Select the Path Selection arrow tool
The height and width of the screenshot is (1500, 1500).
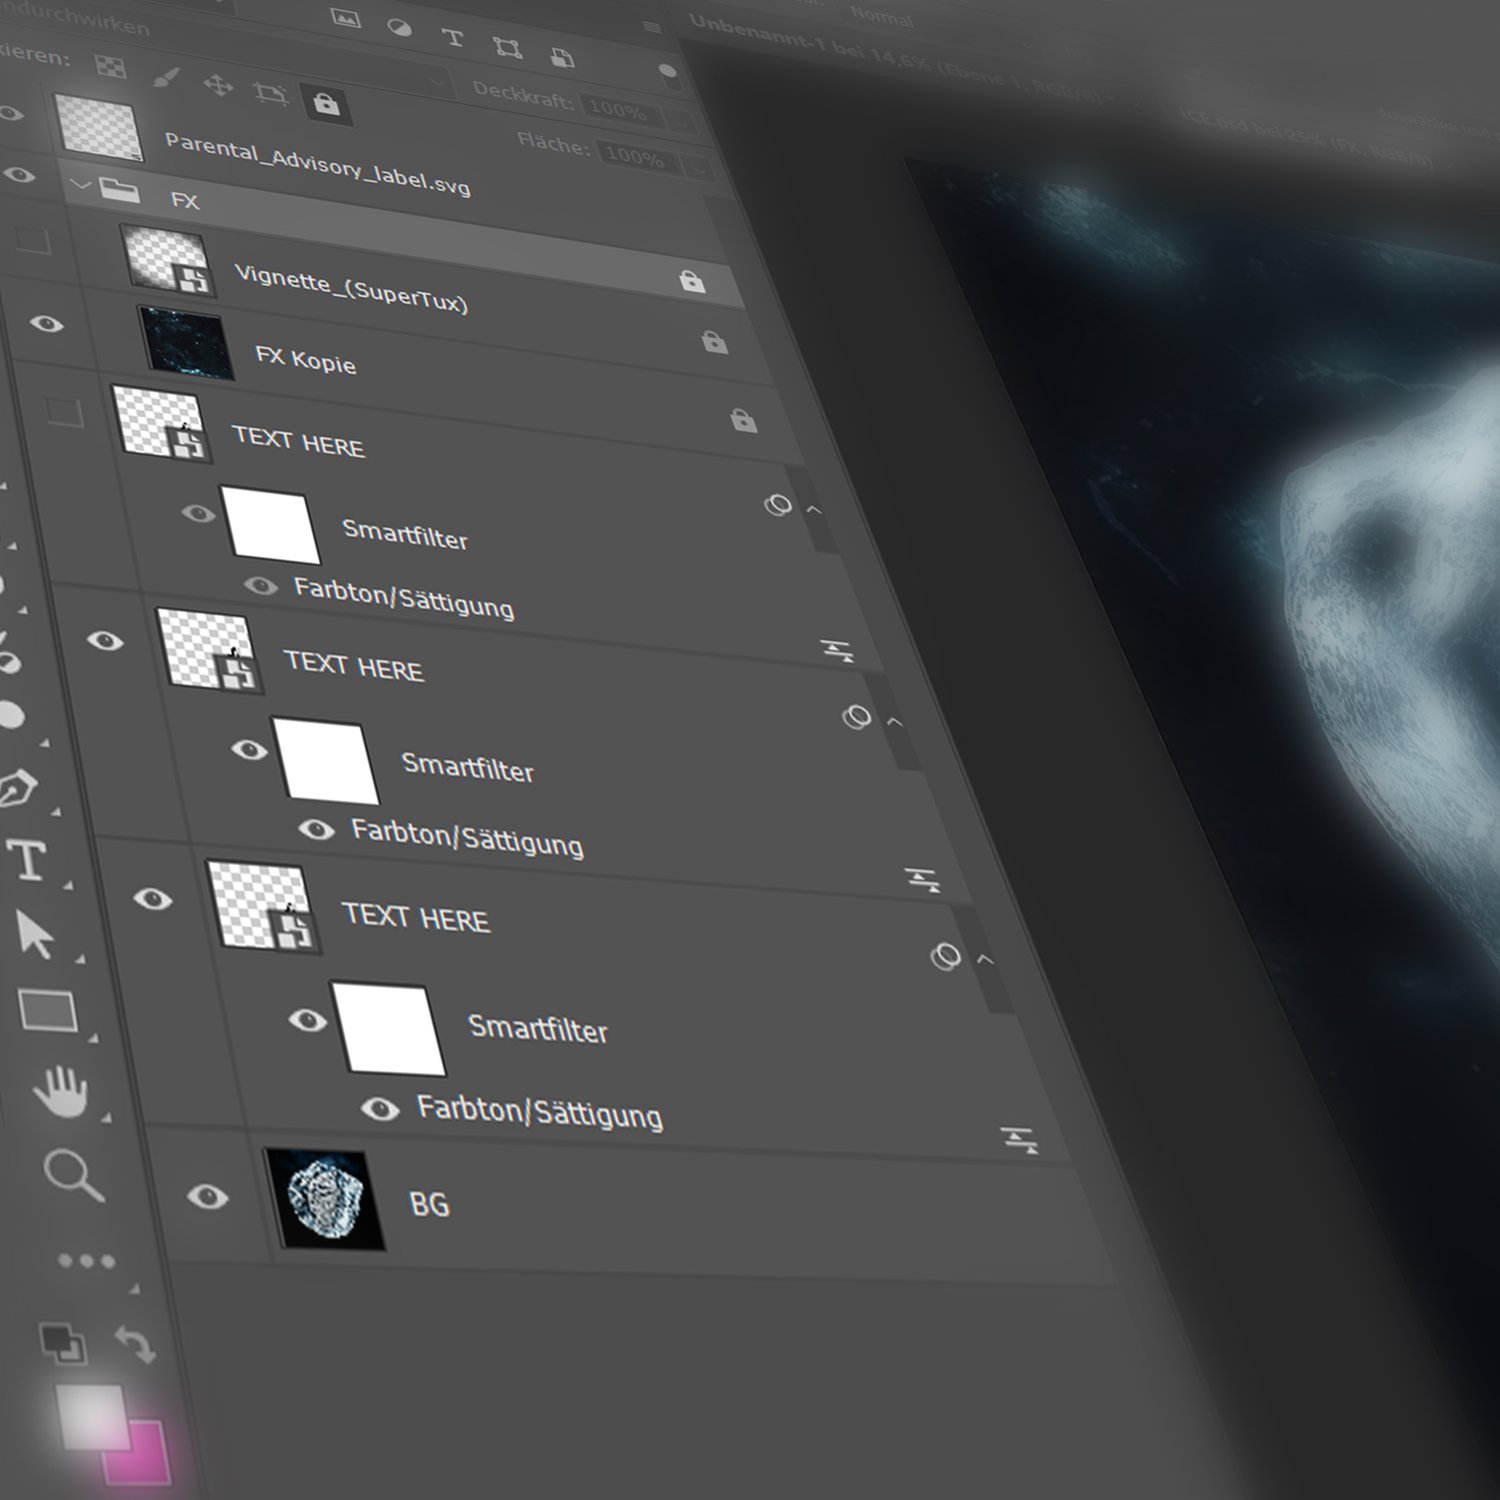pos(35,935)
